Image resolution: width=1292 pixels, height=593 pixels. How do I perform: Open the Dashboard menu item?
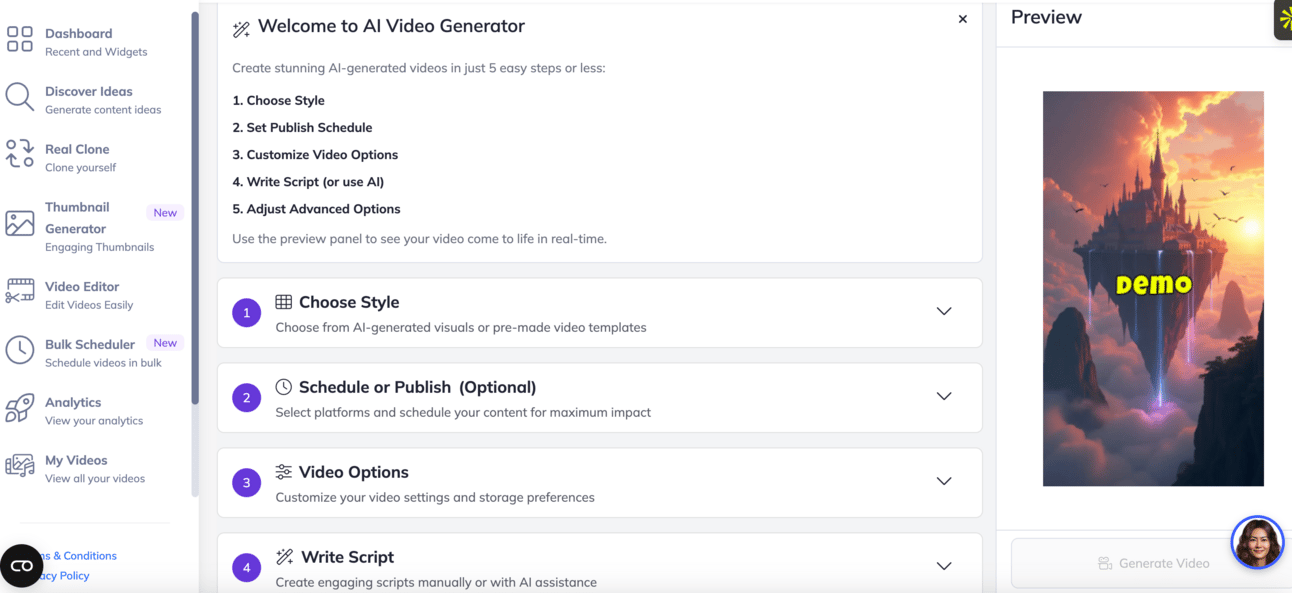point(95,41)
